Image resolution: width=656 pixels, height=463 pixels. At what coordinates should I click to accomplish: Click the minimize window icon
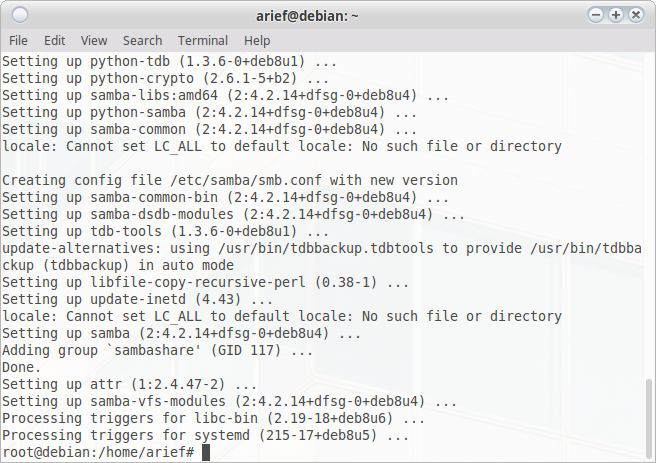click(596, 15)
